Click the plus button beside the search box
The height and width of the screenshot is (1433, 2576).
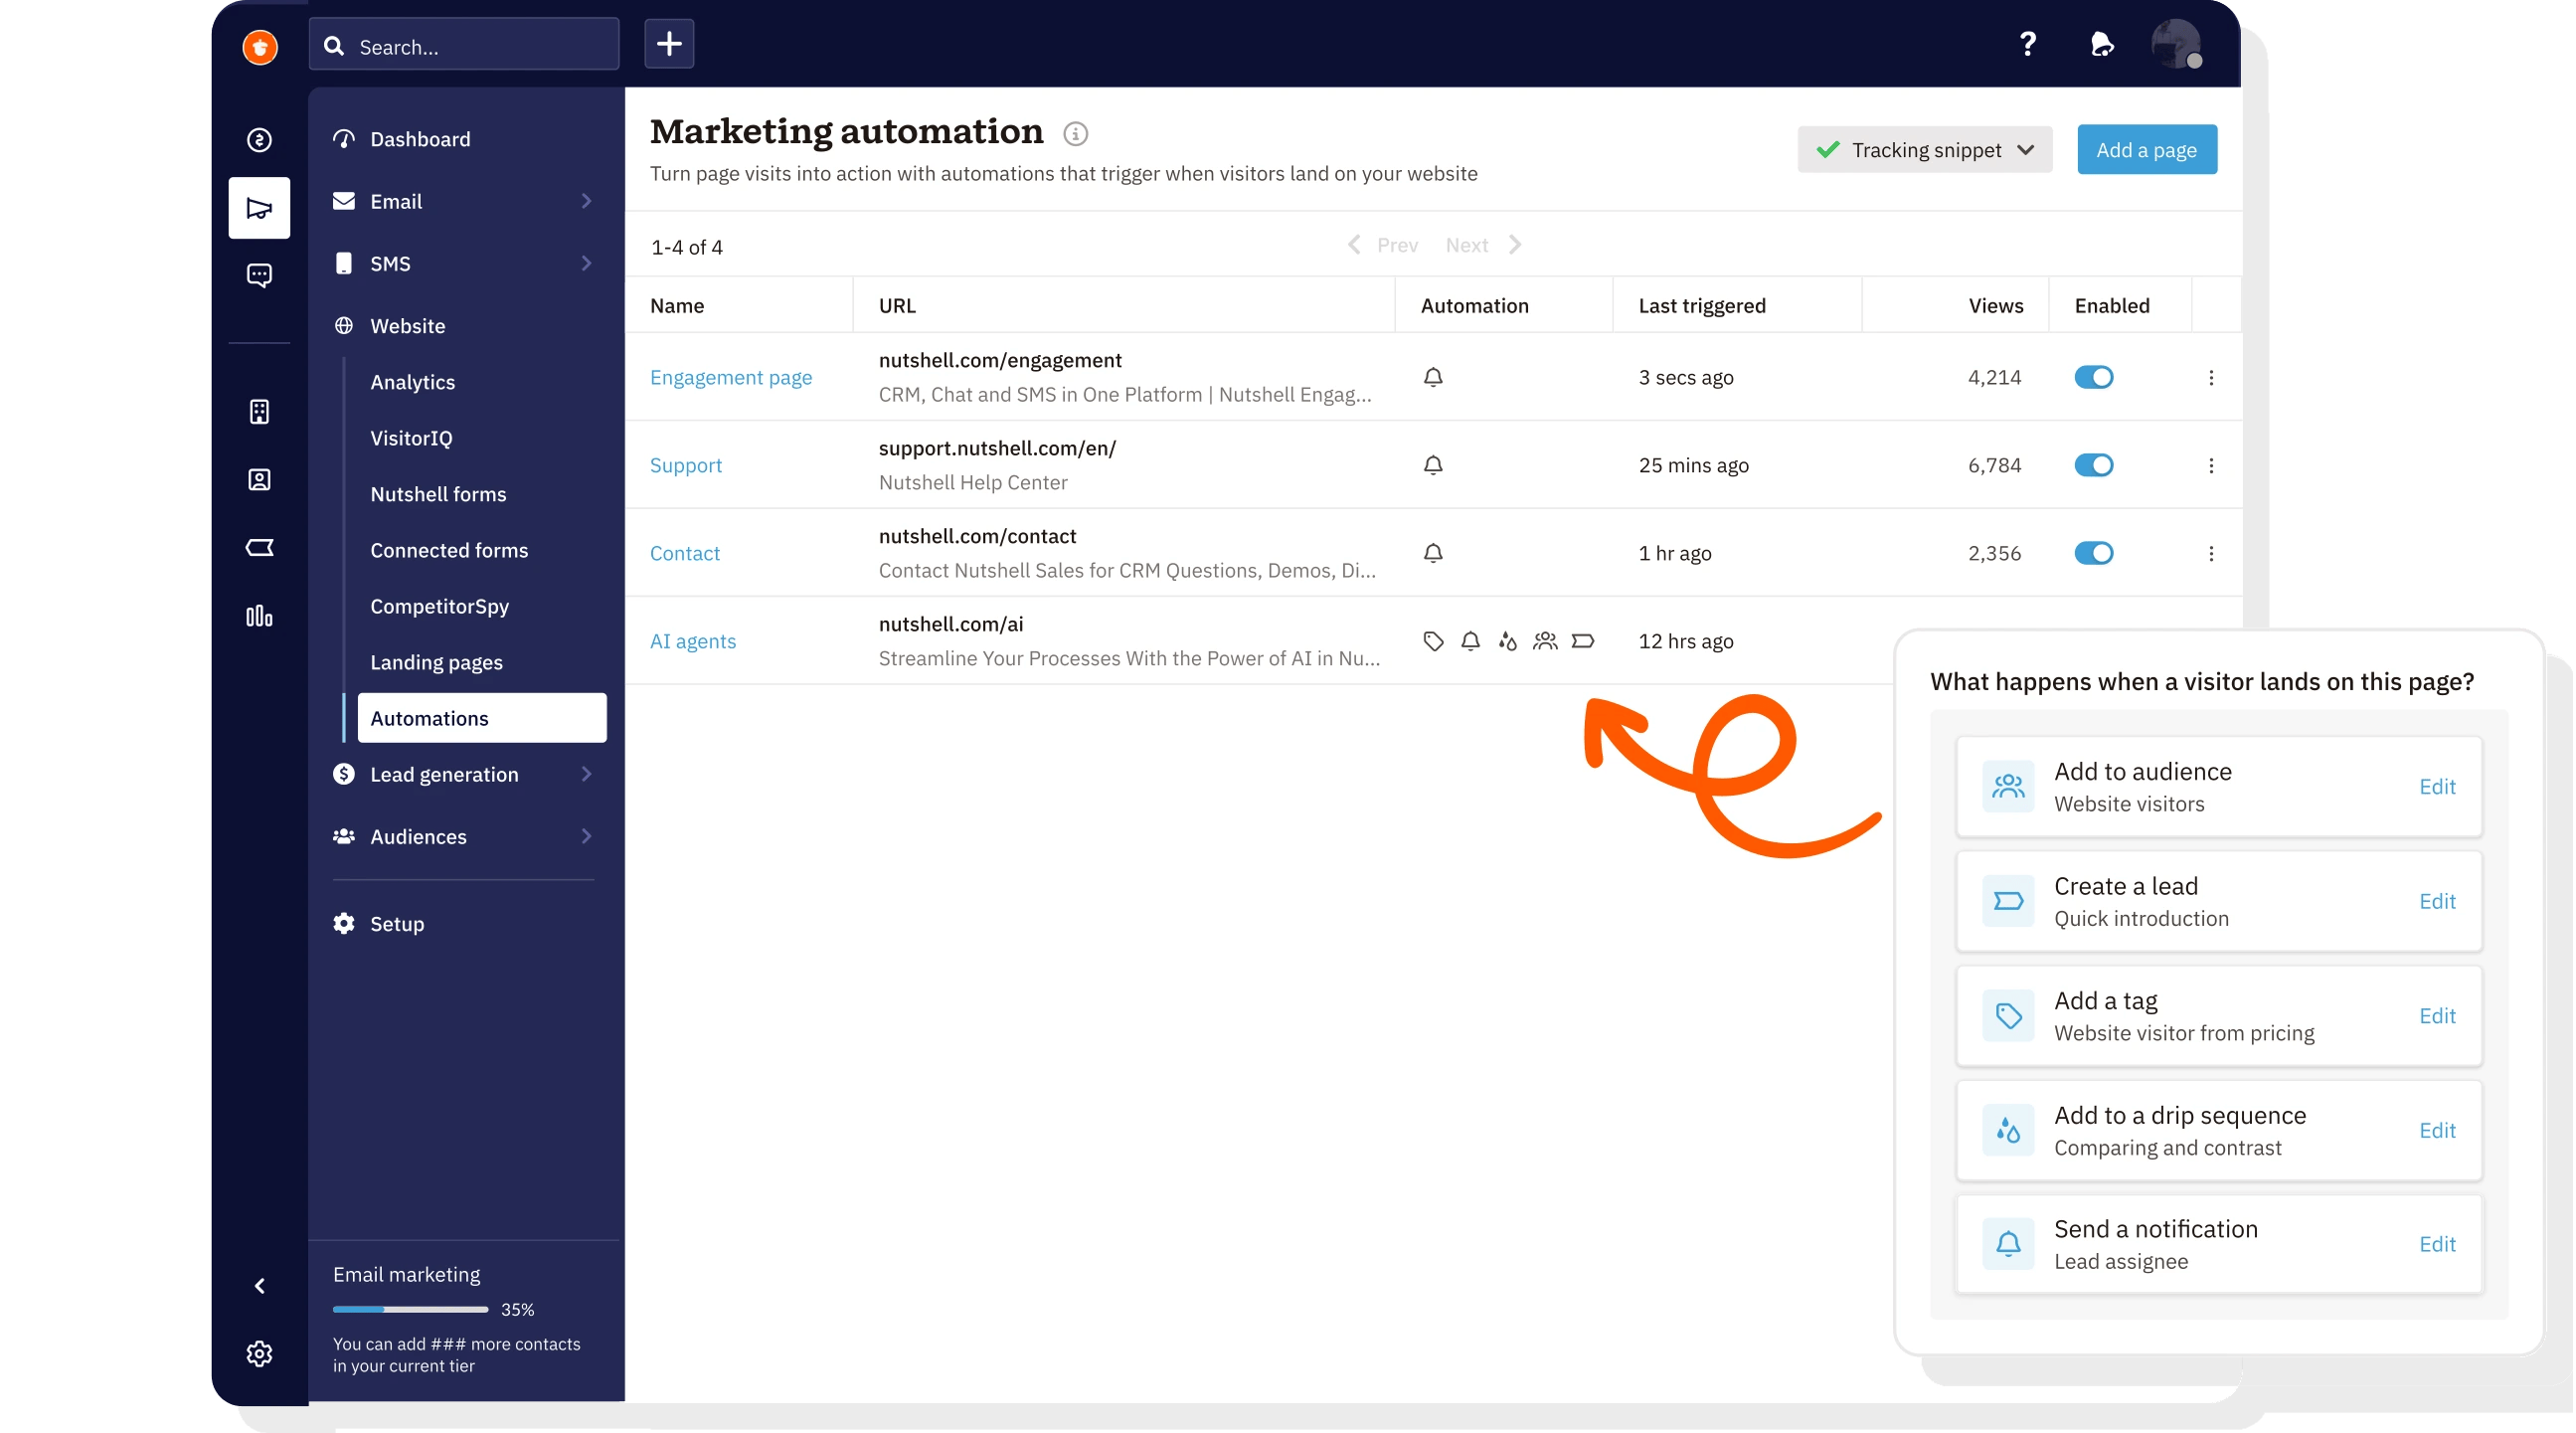[x=669, y=44]
